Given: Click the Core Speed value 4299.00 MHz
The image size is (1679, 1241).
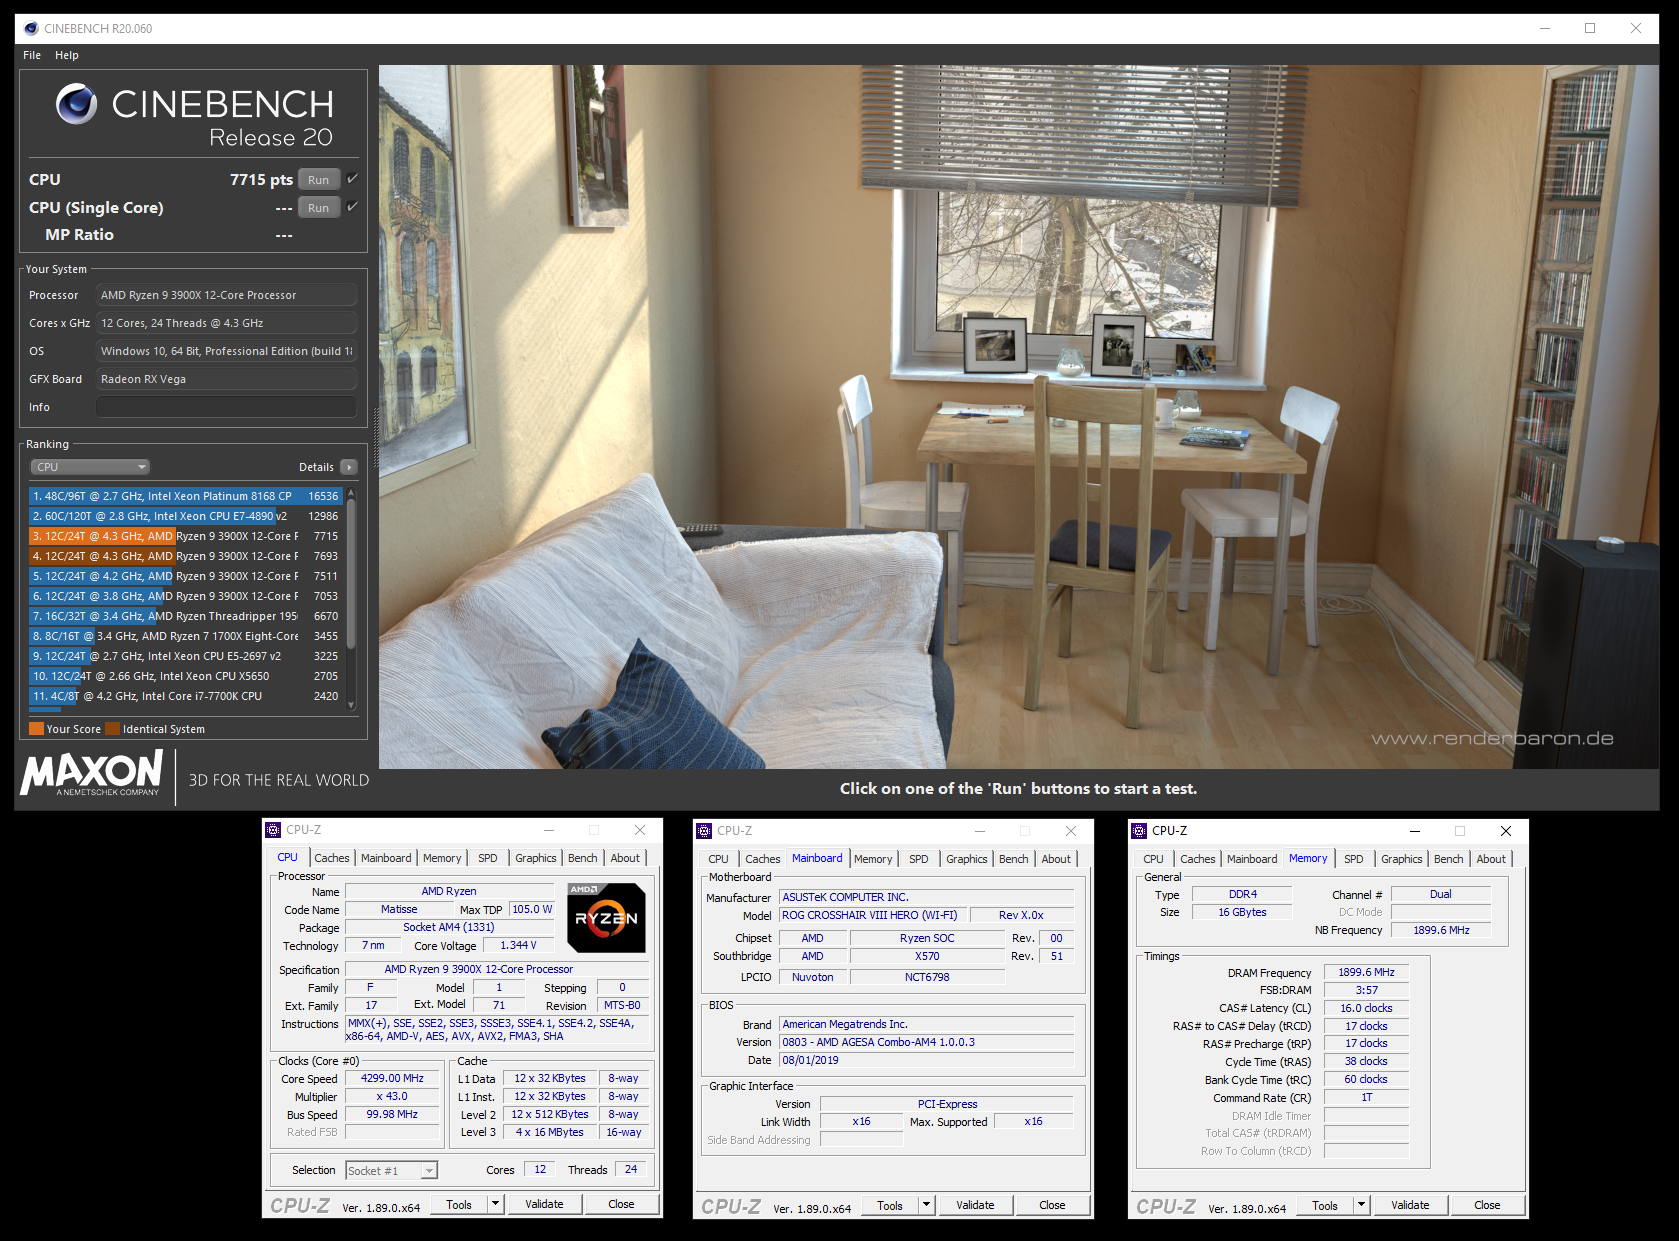Looking at the screenshot, I should [392, 1078].
